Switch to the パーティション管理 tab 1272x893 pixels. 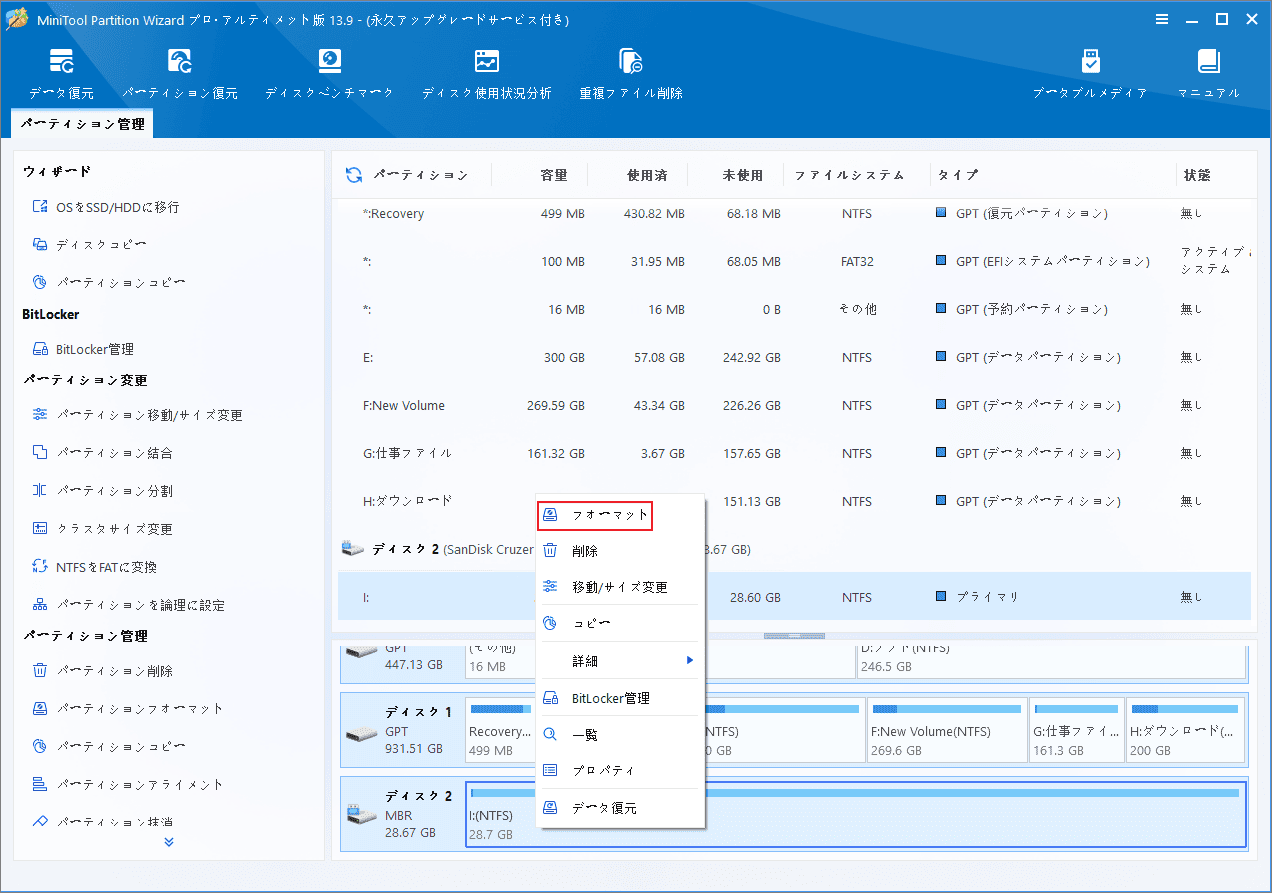[x=83, y=125]
